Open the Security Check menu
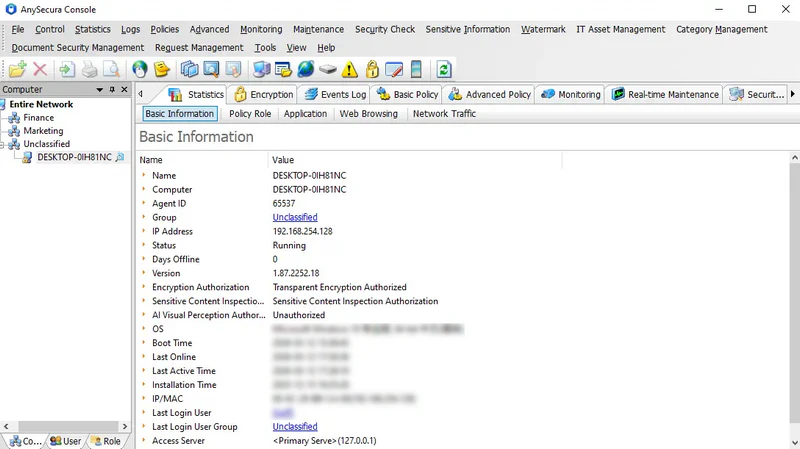The height and width of the screenshot is (449, 800). [385, 30]
